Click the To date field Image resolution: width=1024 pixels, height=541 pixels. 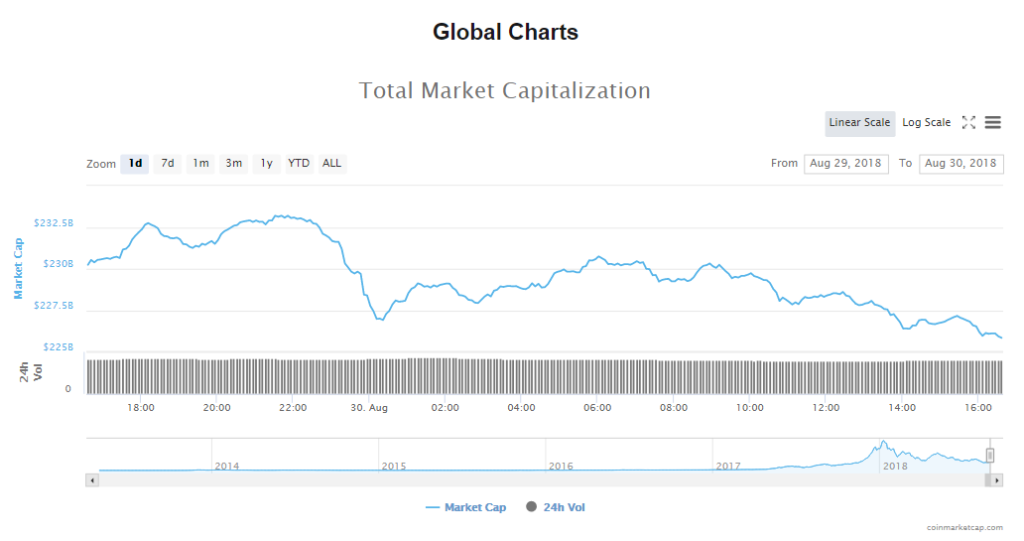click(x=961, y=163)
